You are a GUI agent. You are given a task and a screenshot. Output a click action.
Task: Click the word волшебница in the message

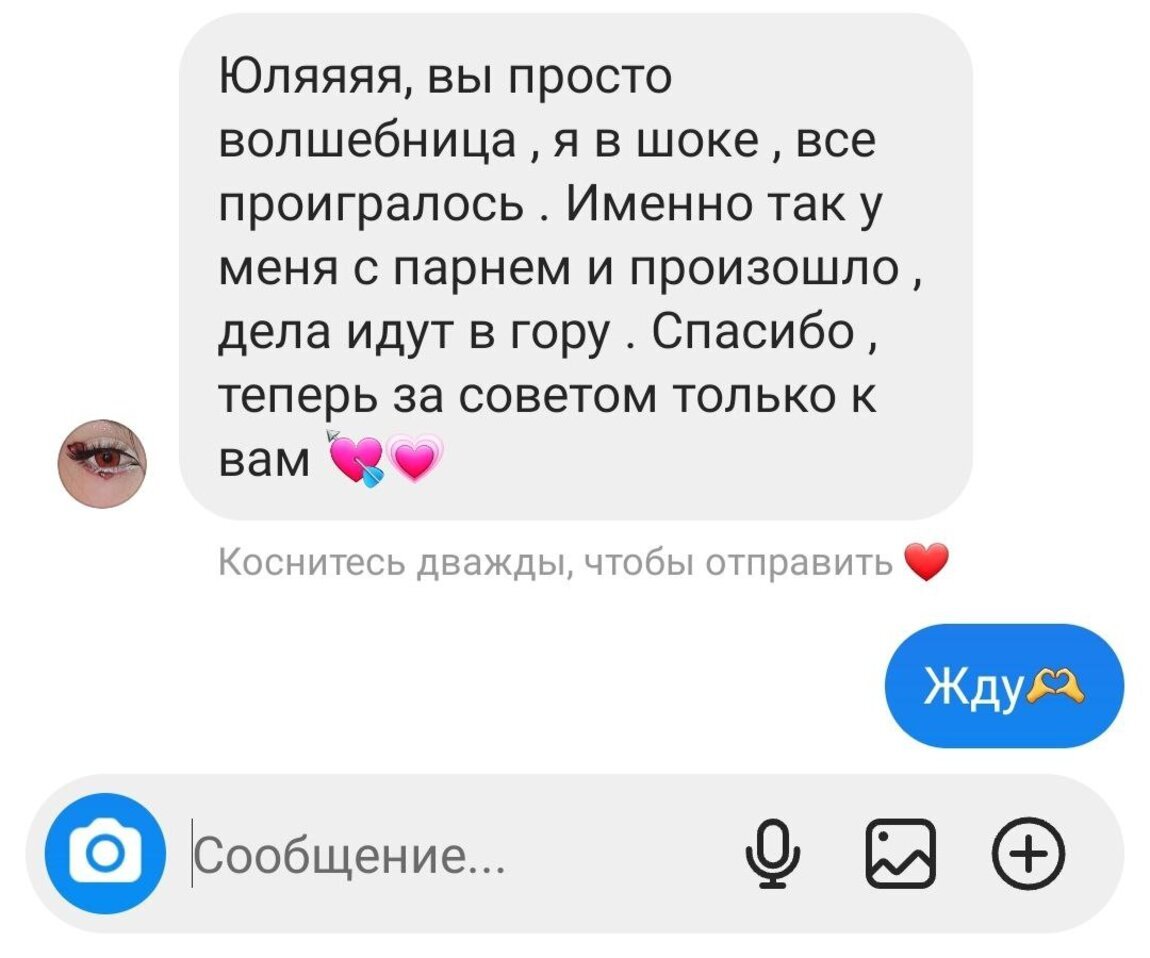point(367,141)
